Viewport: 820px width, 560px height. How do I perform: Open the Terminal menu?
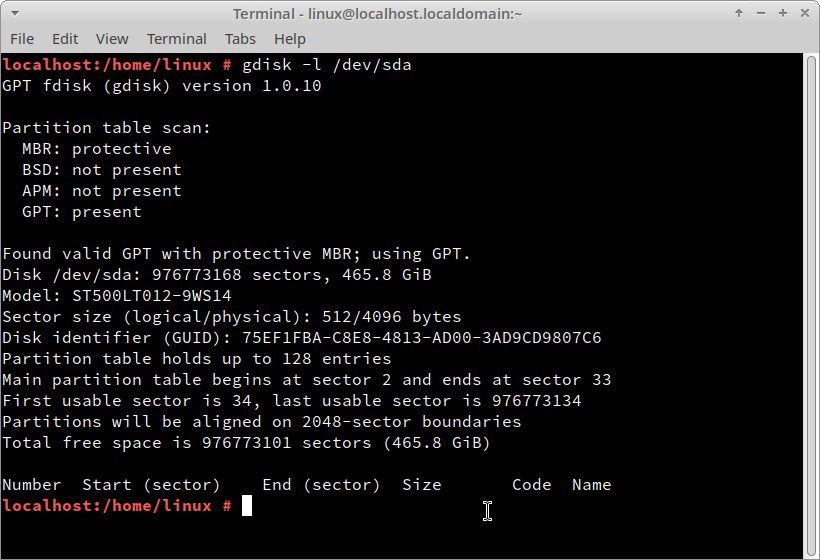coord(177,39)
